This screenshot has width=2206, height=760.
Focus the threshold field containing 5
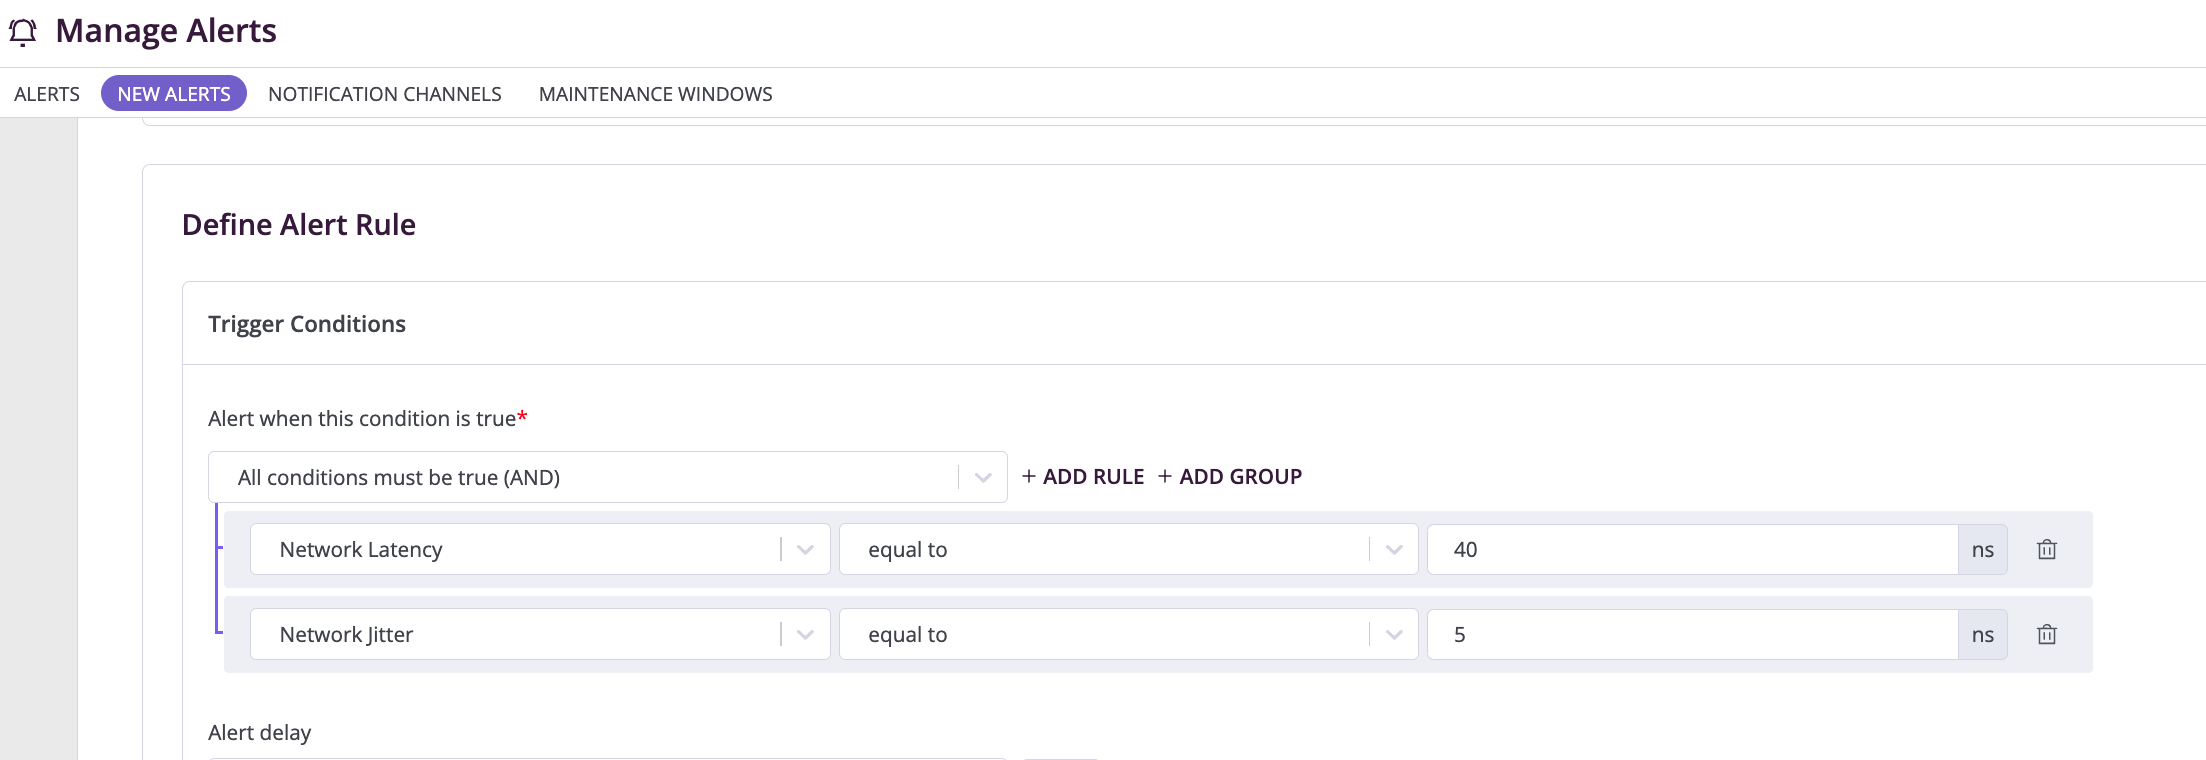coord(1690,634)
